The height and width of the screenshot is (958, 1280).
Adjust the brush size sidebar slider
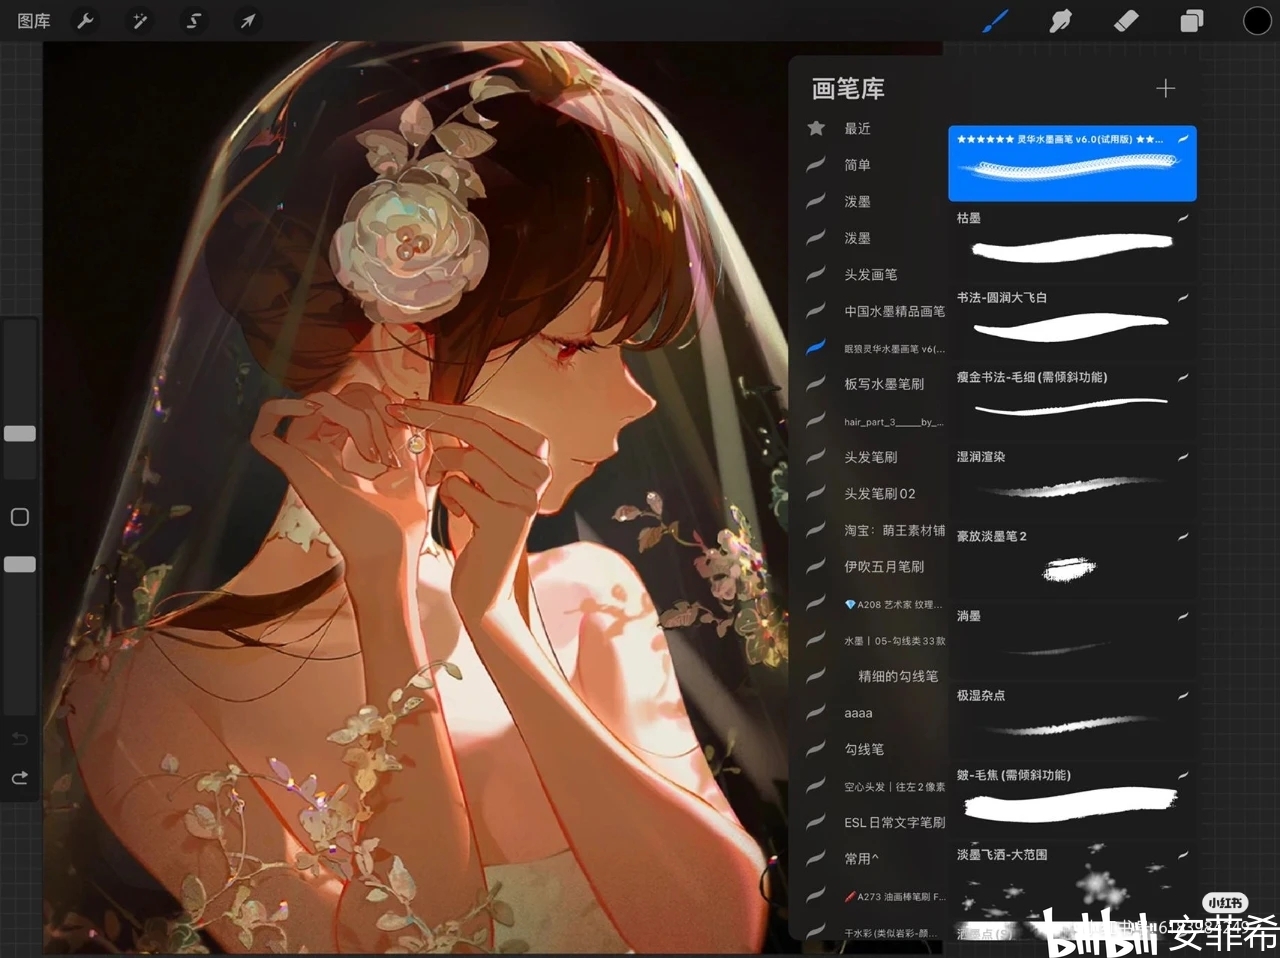(x=20, y=433)
